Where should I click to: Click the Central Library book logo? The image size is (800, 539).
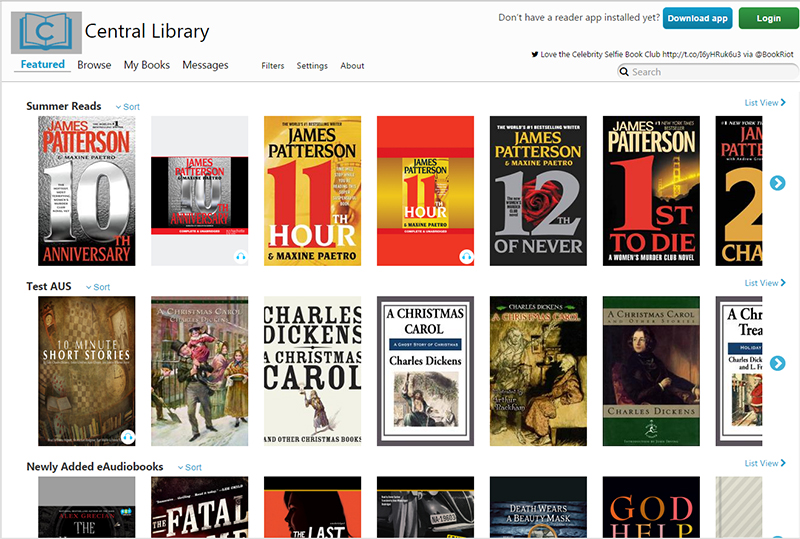[x=46, y=33]
